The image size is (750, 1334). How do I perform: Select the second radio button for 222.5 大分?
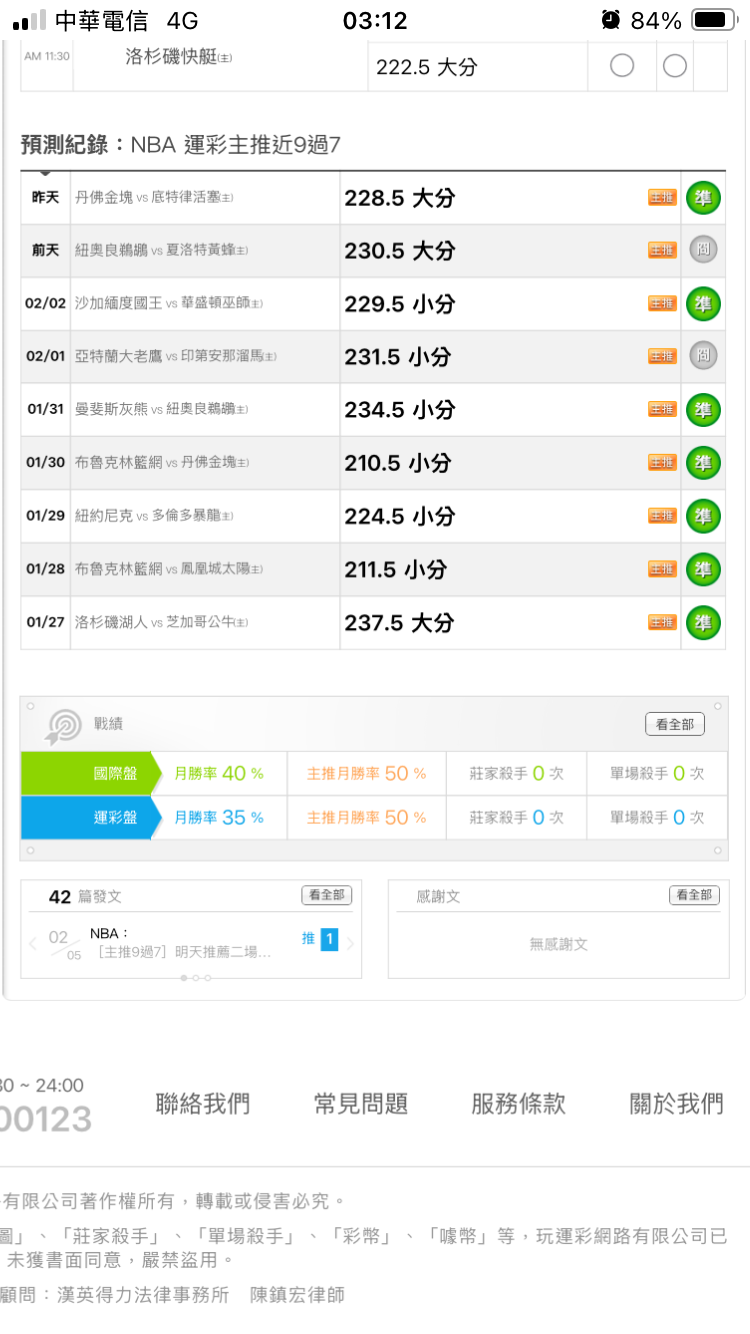tap(675, 66)
